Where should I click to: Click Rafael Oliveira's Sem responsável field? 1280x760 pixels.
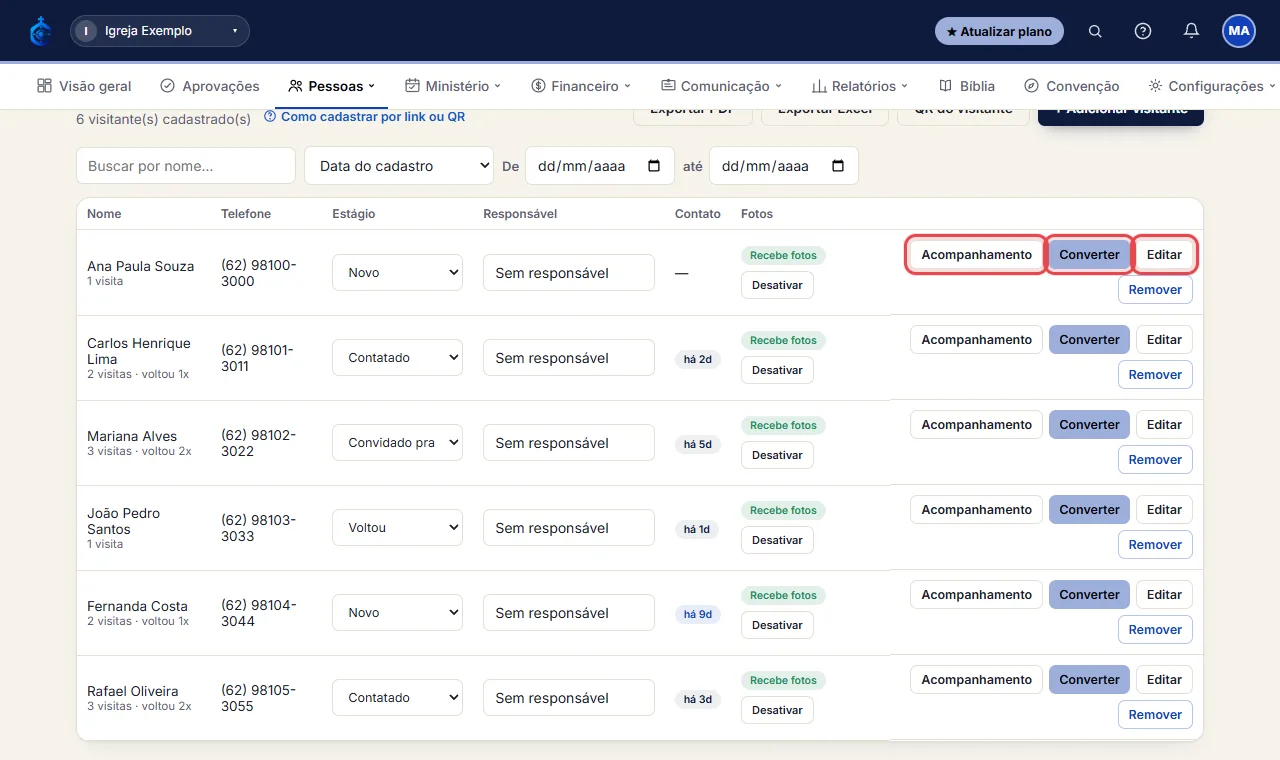569,698
